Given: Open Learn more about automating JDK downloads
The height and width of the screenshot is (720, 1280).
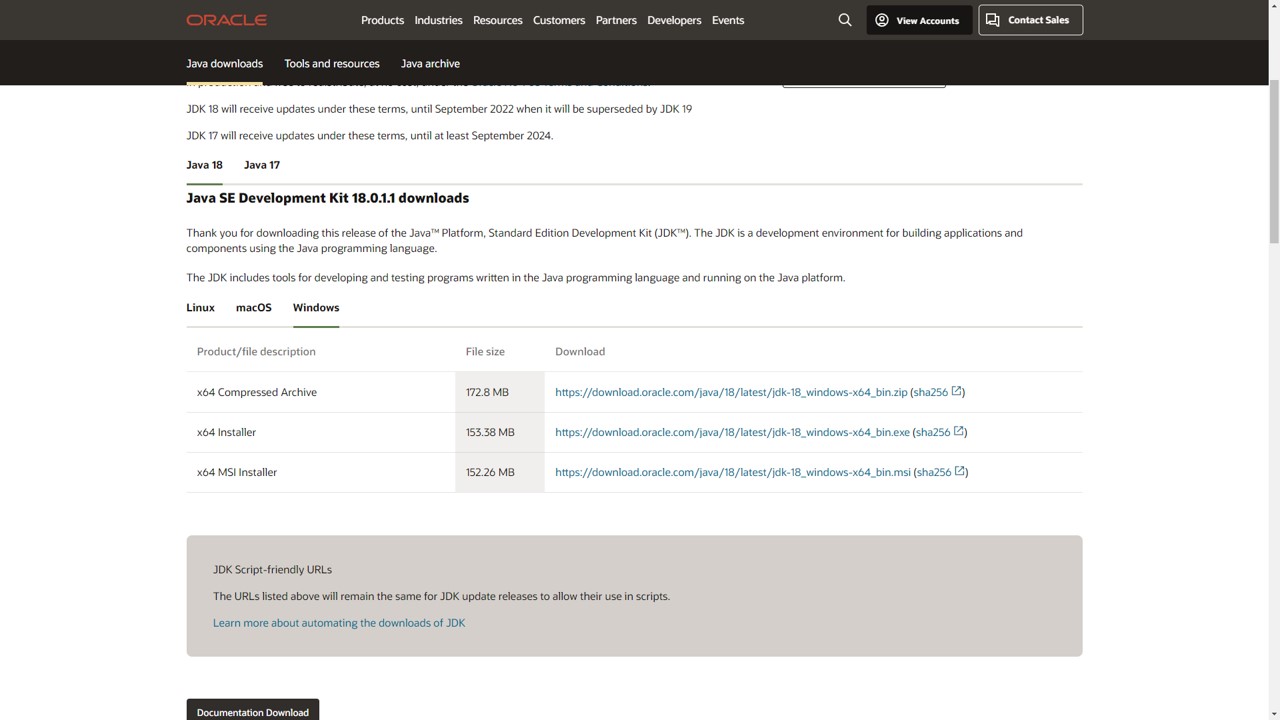Looking at the screenshot, I should click(339, 622).
